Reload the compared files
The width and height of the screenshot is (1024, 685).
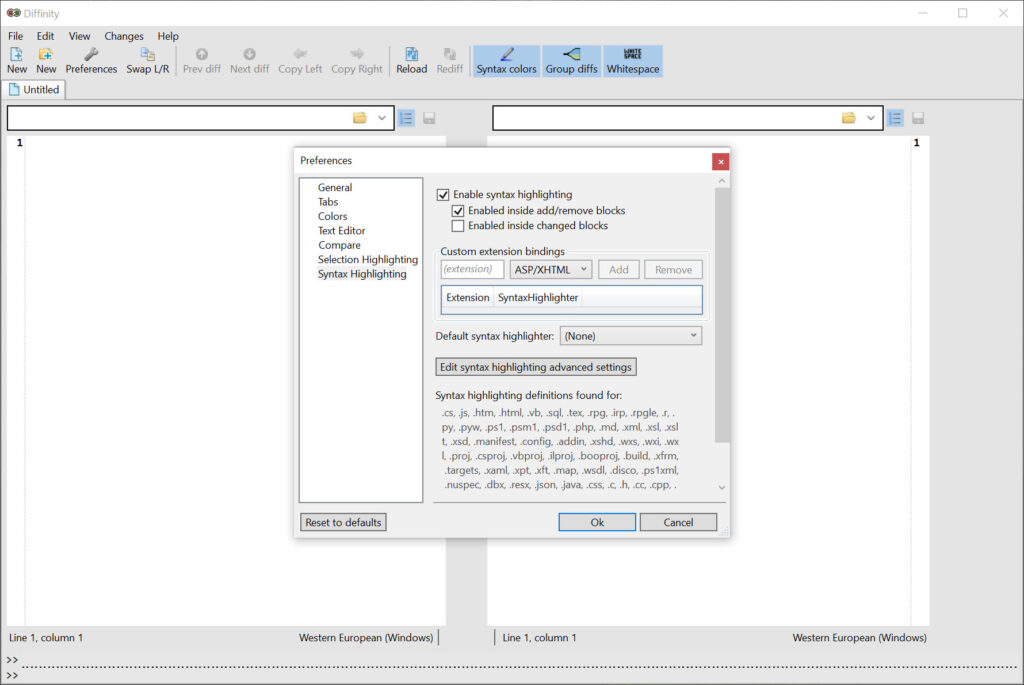point(411,61)
